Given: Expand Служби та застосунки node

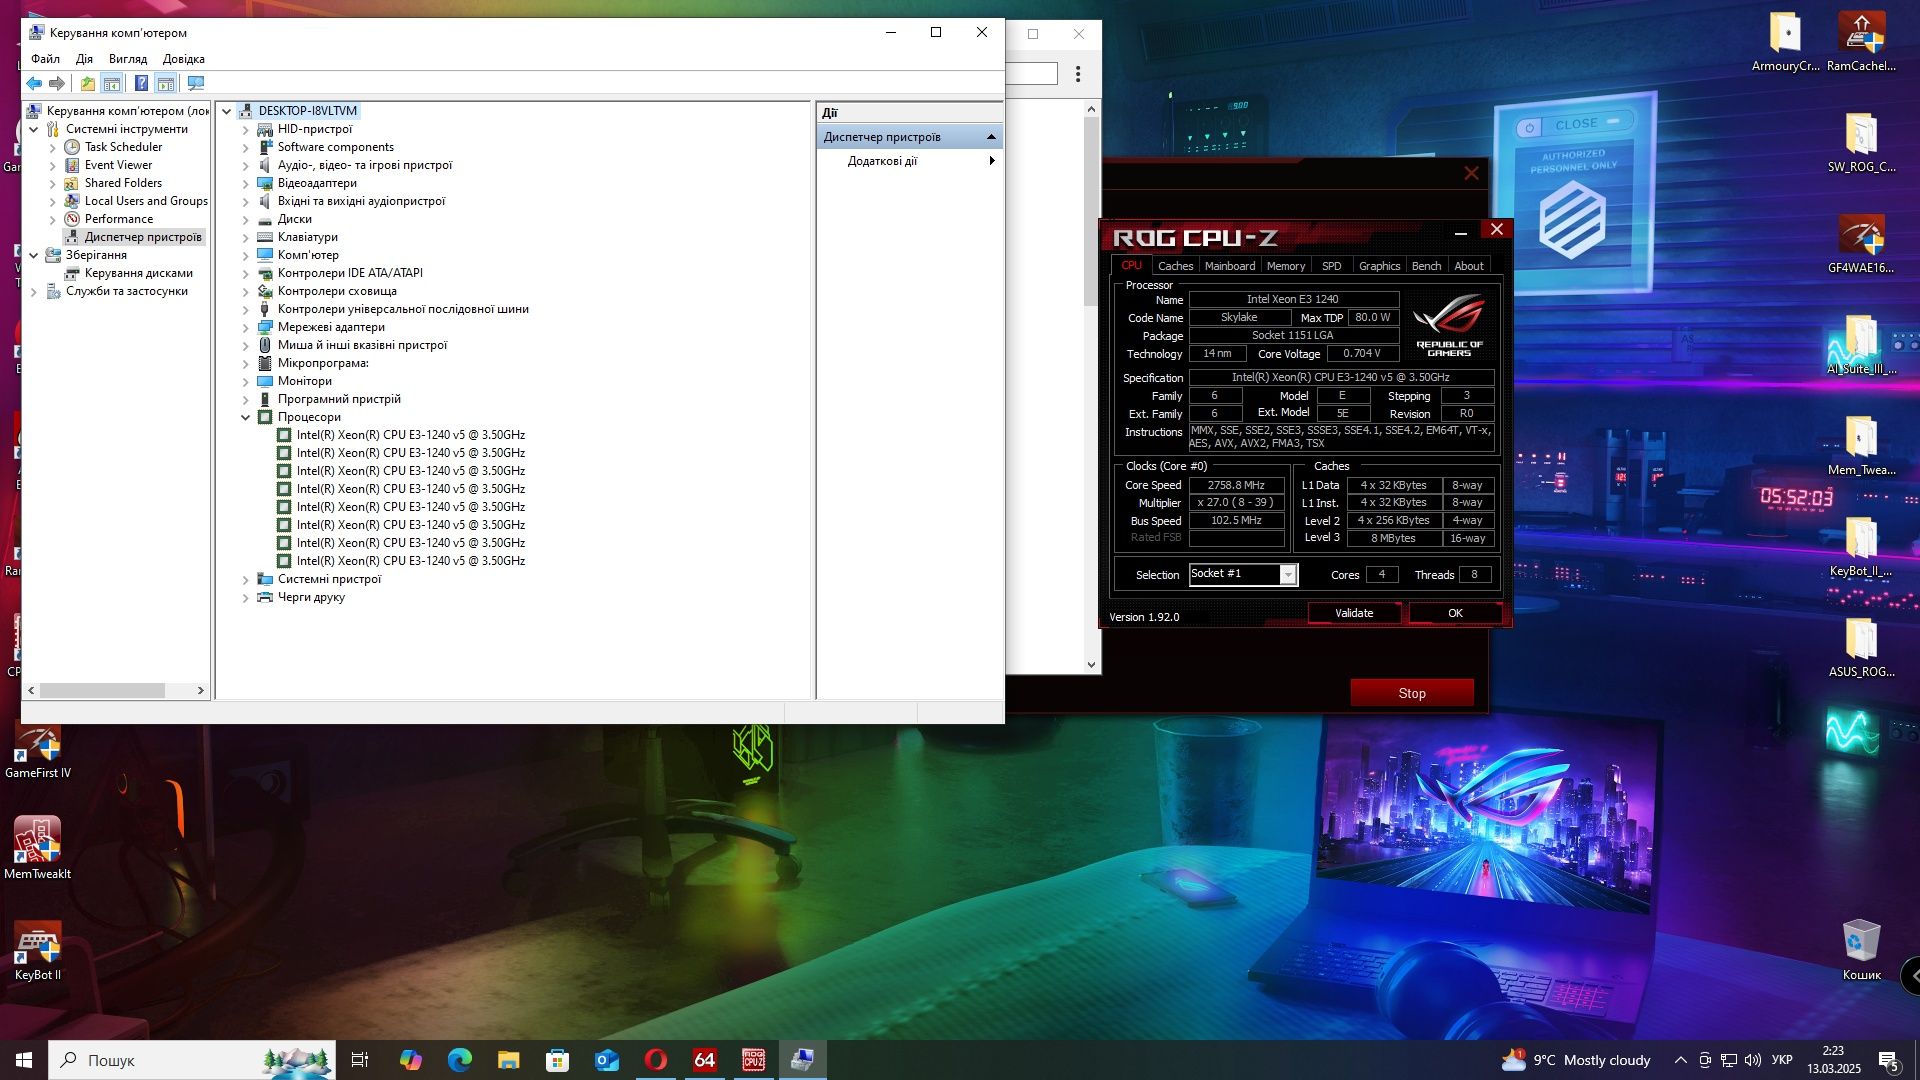Looking at the screenshot, I should [34, 292].
